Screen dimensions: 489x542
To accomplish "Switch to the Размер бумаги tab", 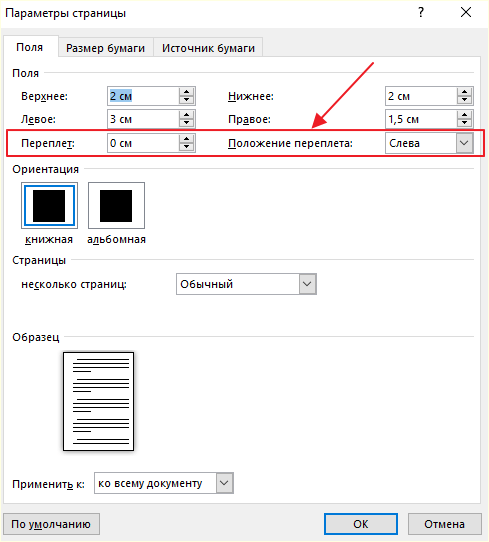I will point(105,48).
